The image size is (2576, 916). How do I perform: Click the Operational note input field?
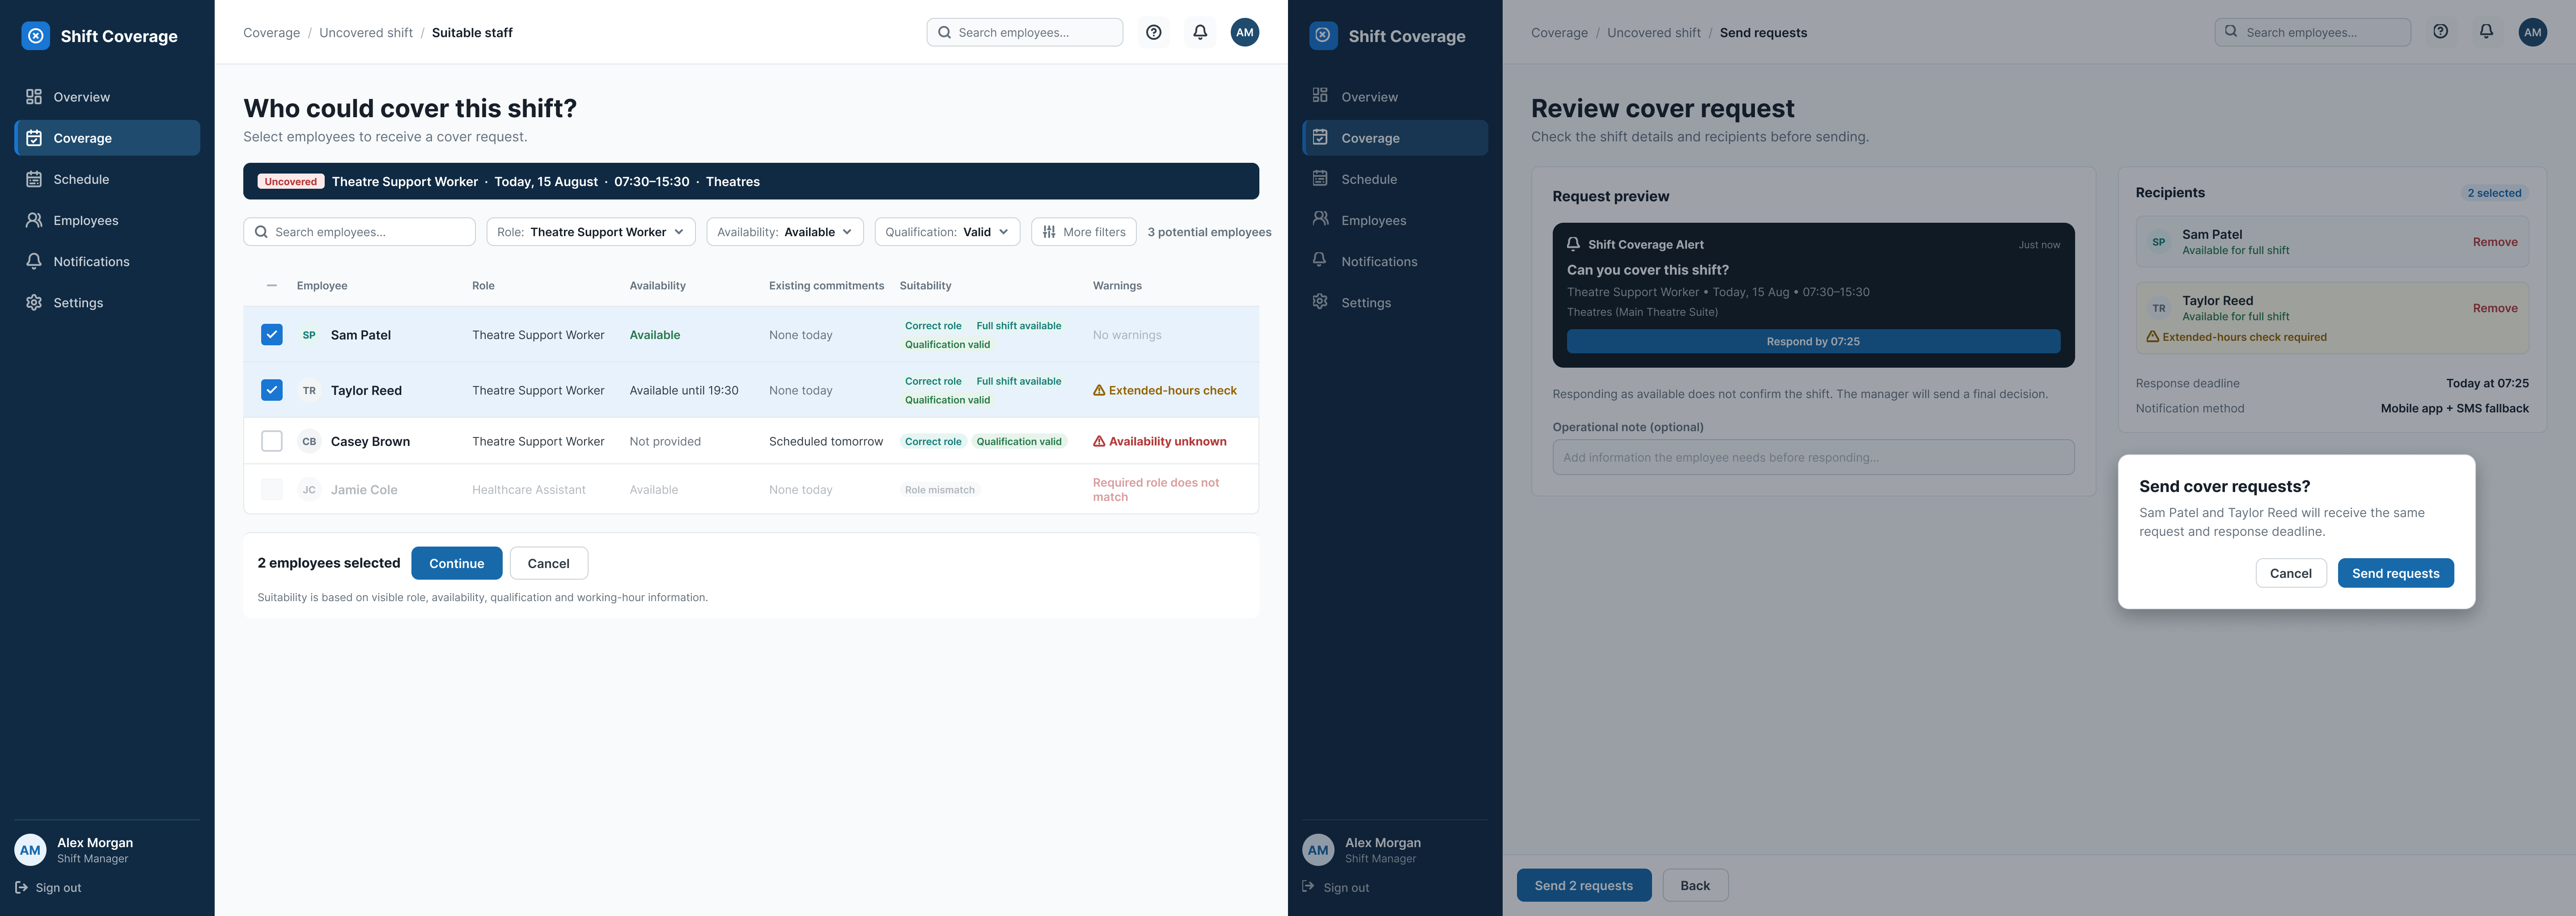[1813, 457]
